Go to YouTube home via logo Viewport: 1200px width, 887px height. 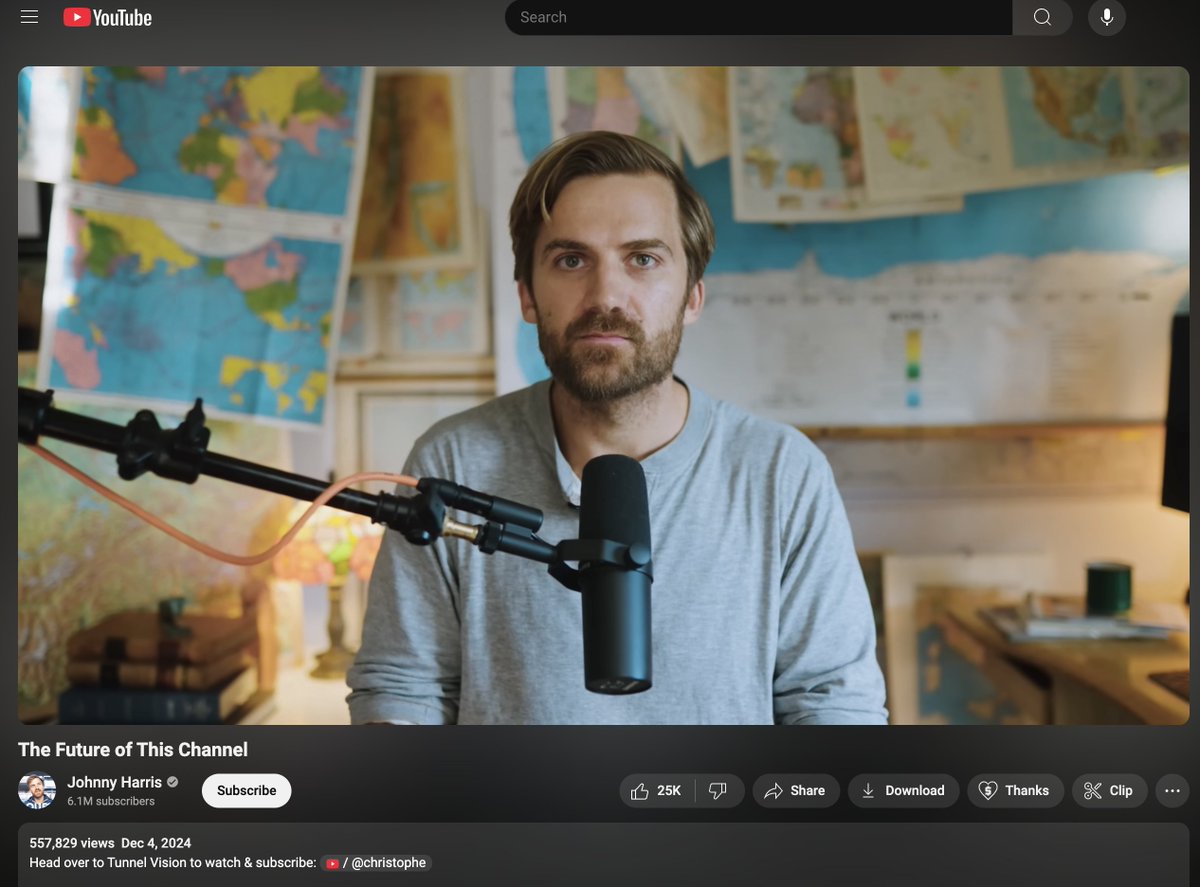click(107, 17)
